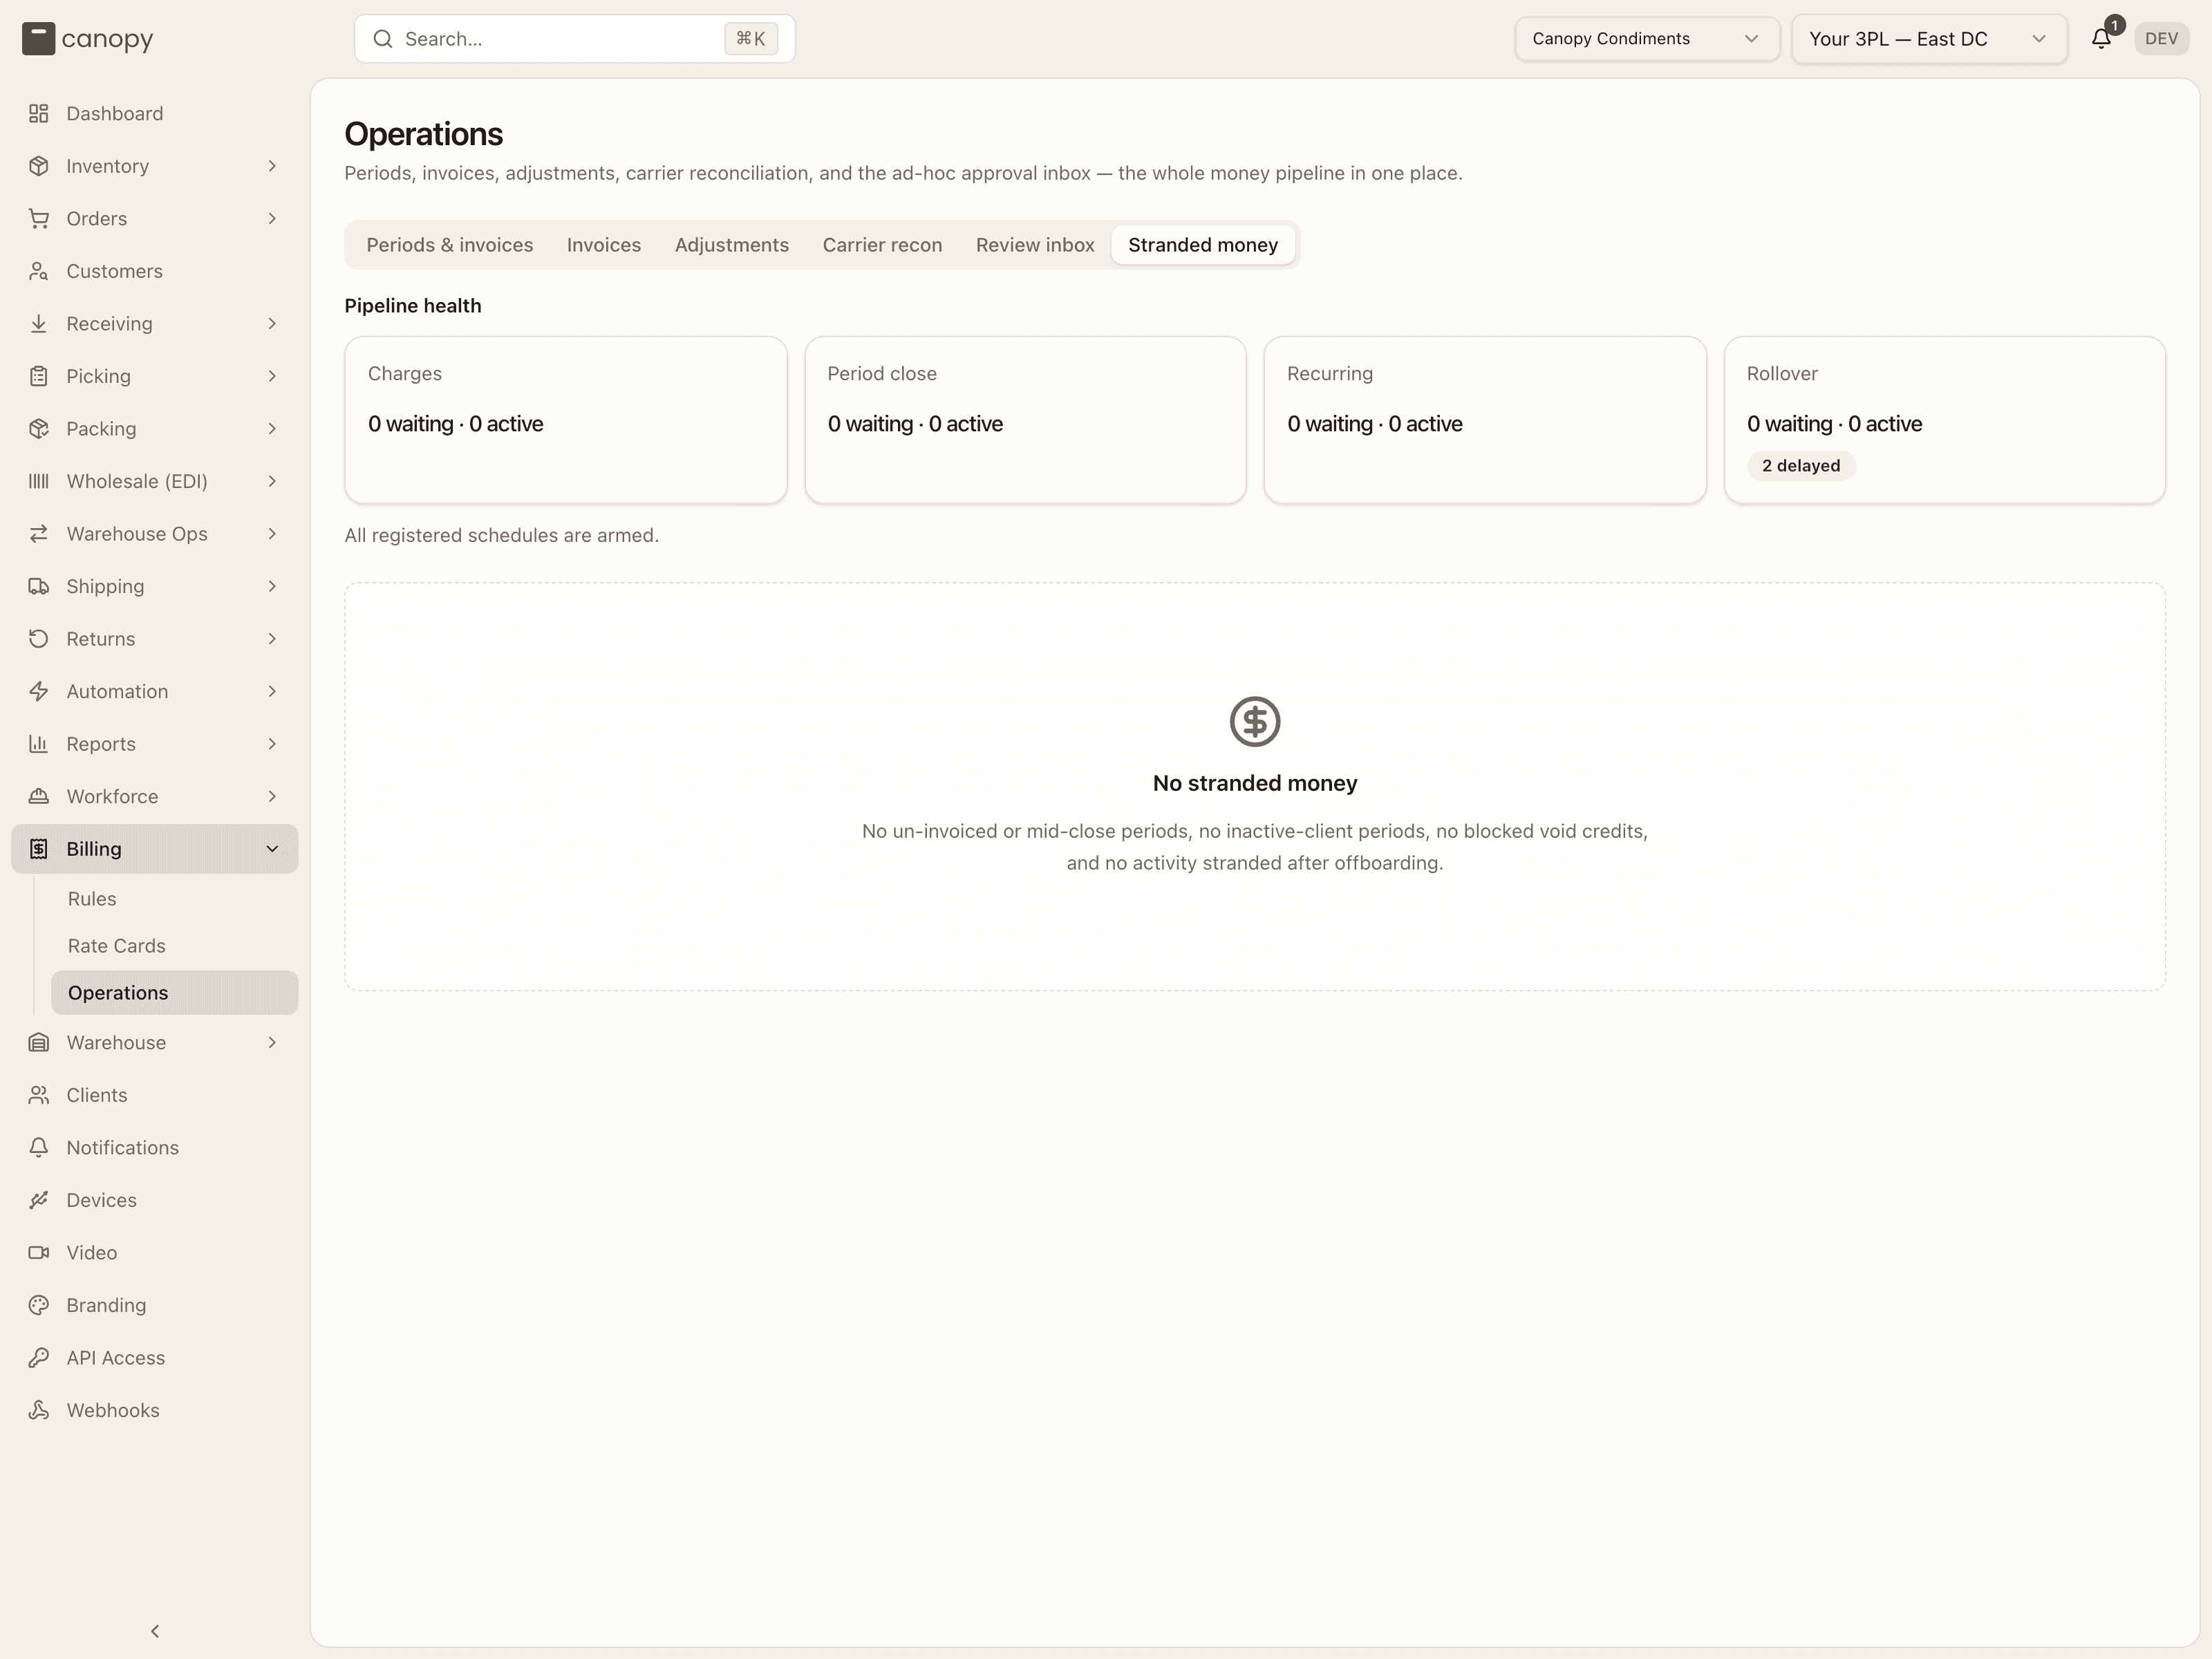Click the Search input field

(x=574, y=39)
